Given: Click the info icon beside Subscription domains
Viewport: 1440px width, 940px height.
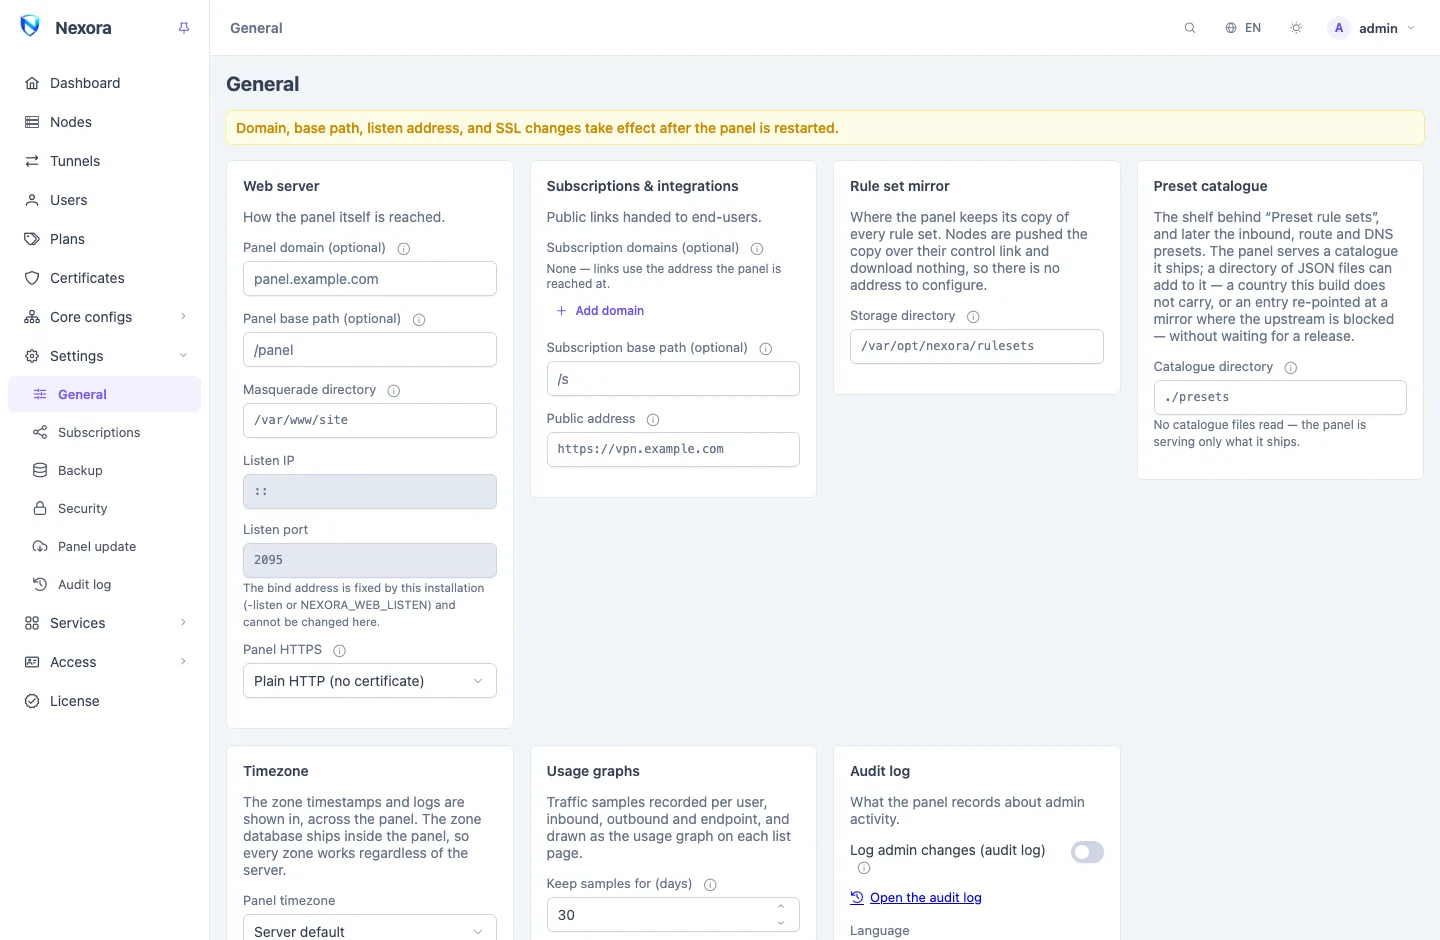Looking at the screenshot, I should [757, 249].
